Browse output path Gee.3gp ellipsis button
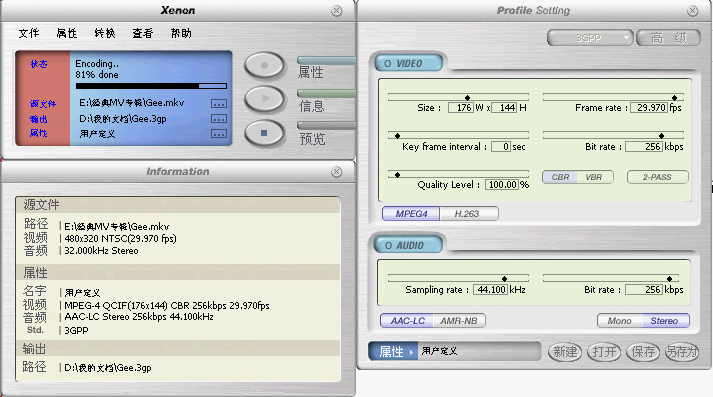713x397 pixels. pyautogui.click(x=219, y=119)
